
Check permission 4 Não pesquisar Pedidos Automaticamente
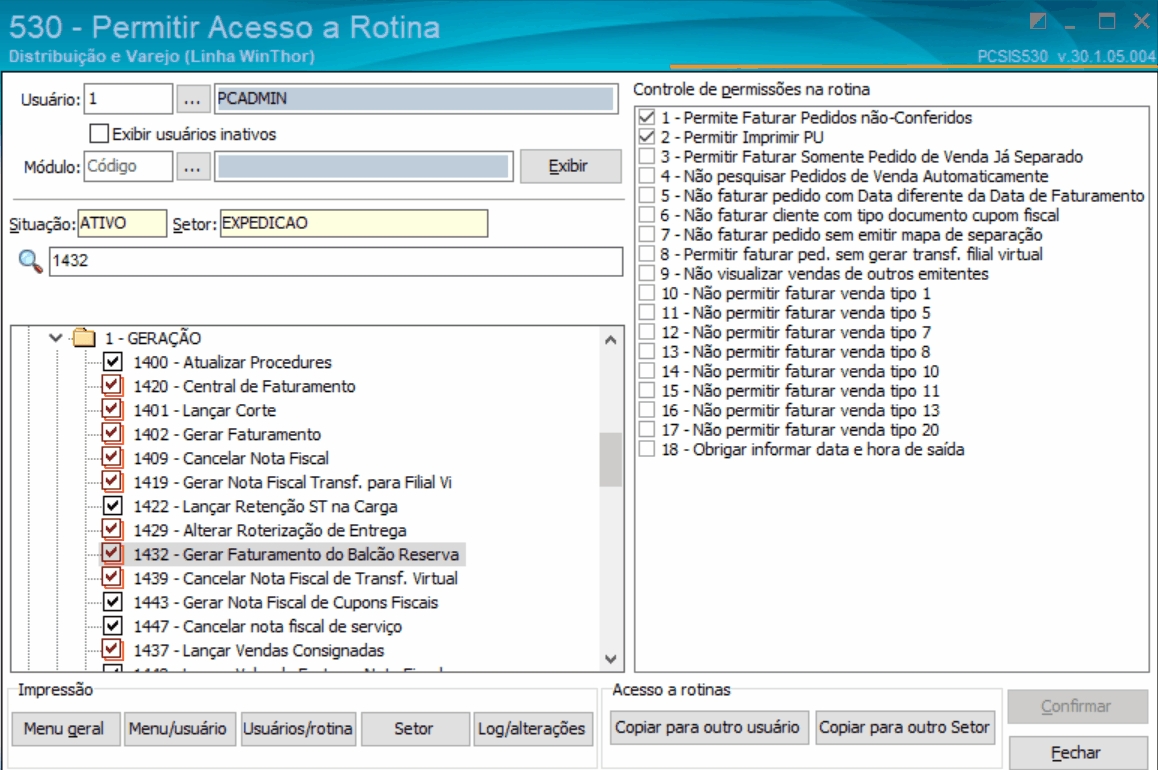point(647,176)
